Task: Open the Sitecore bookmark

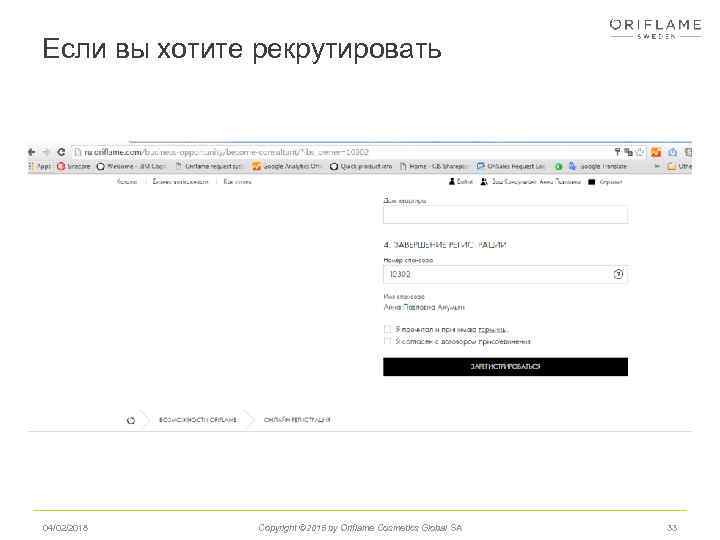Action: pos(73,166)
